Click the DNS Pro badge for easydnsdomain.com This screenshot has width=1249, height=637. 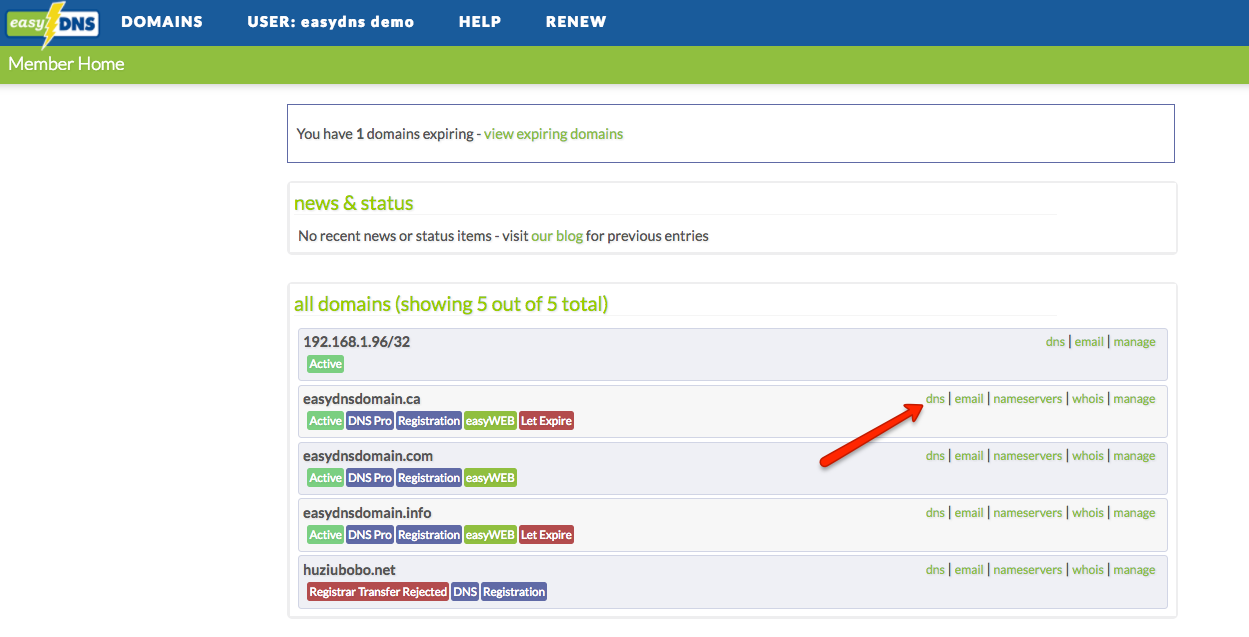point(370,478)
